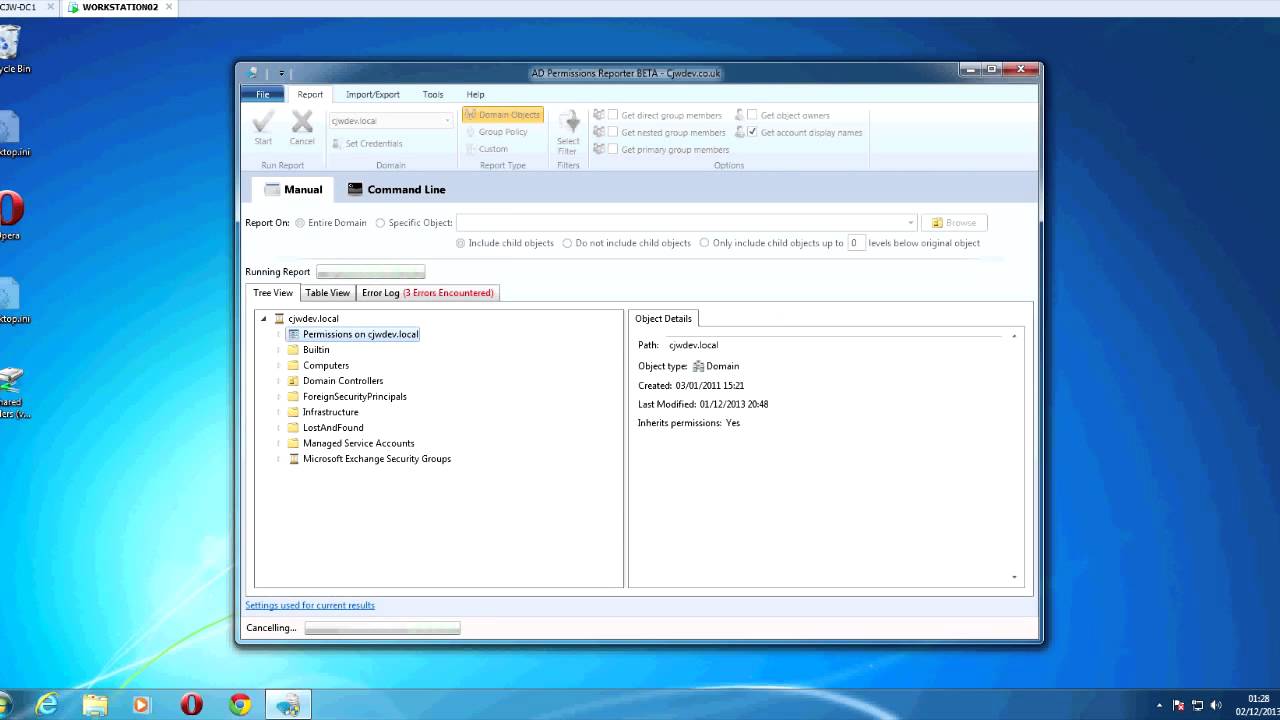Viewport: 1280px width, 720px height.
Task: Select the Entire Domain radio button
Action: point(300,223)
